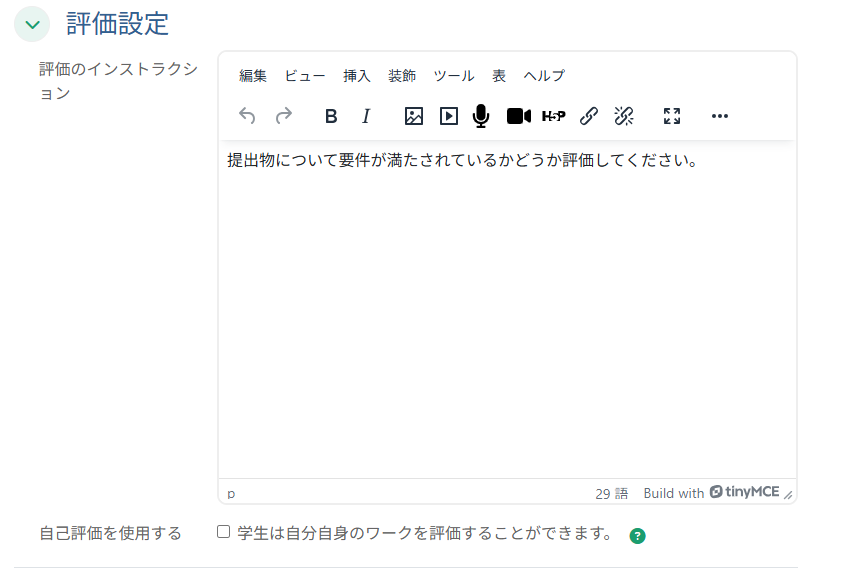Click inside the instruction text area
Screen dimensions: 866x570
point(507,309)
